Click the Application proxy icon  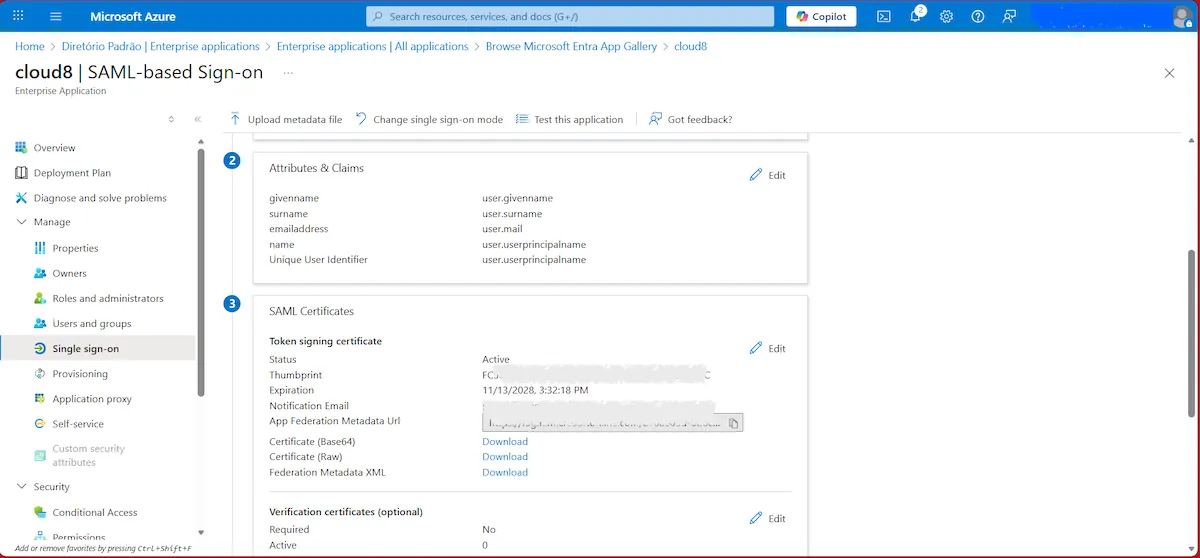40,398
